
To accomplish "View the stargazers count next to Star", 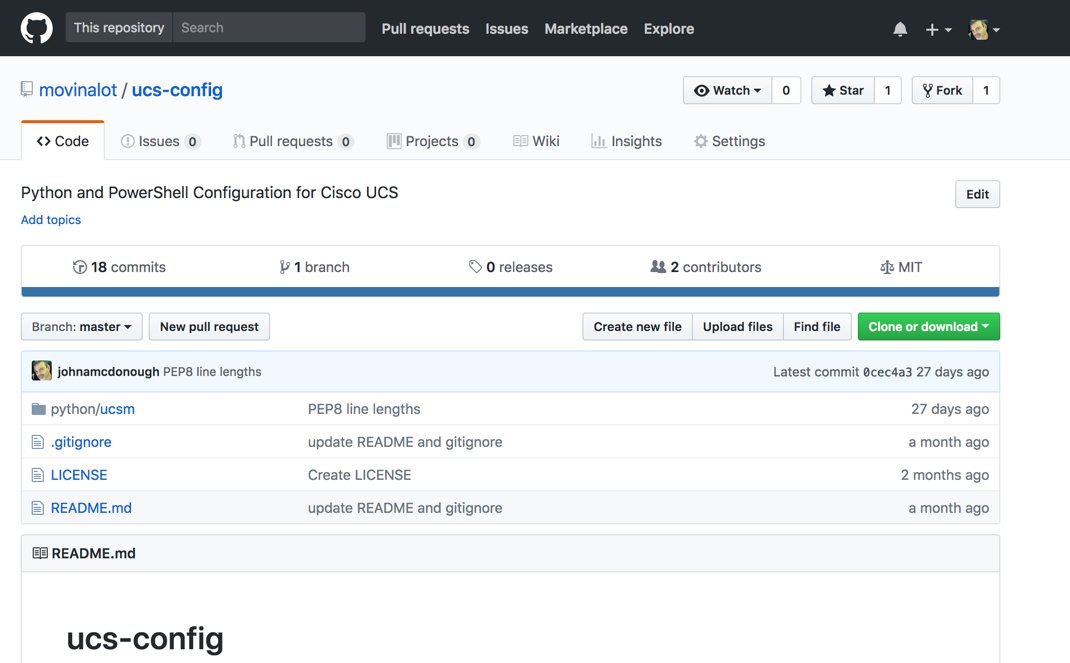I will coord(888,90).
